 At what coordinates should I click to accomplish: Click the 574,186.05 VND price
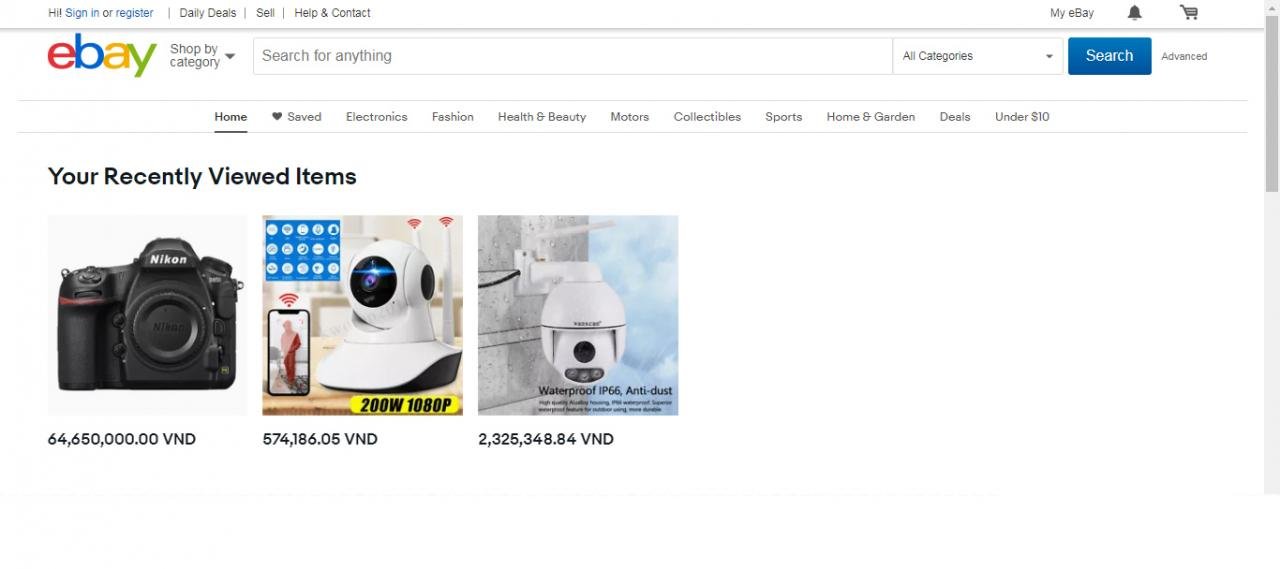(x=320, y=439)
